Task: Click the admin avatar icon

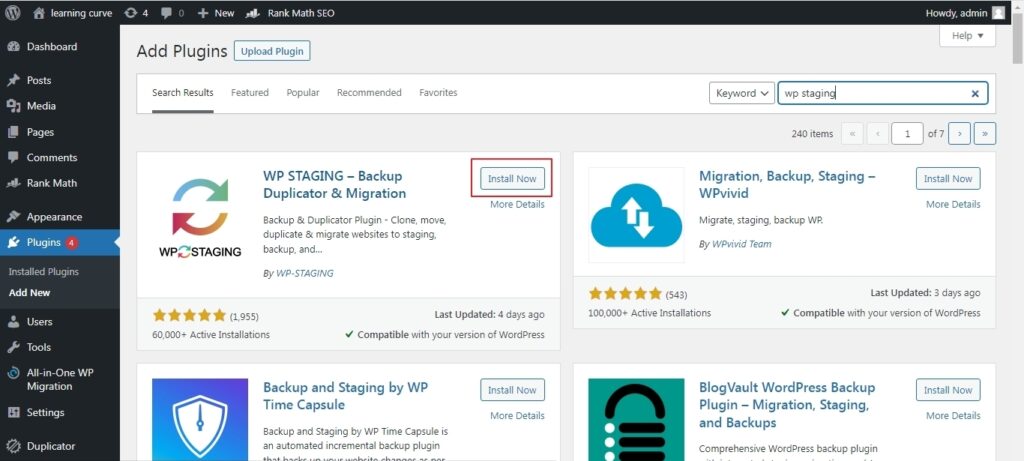Action: click(998, 12)
